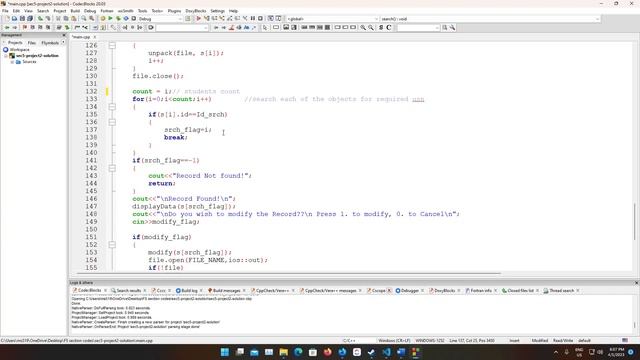640x360 pixels.
Task: Click the Stop debugger icon
Action: pos(260,19)
